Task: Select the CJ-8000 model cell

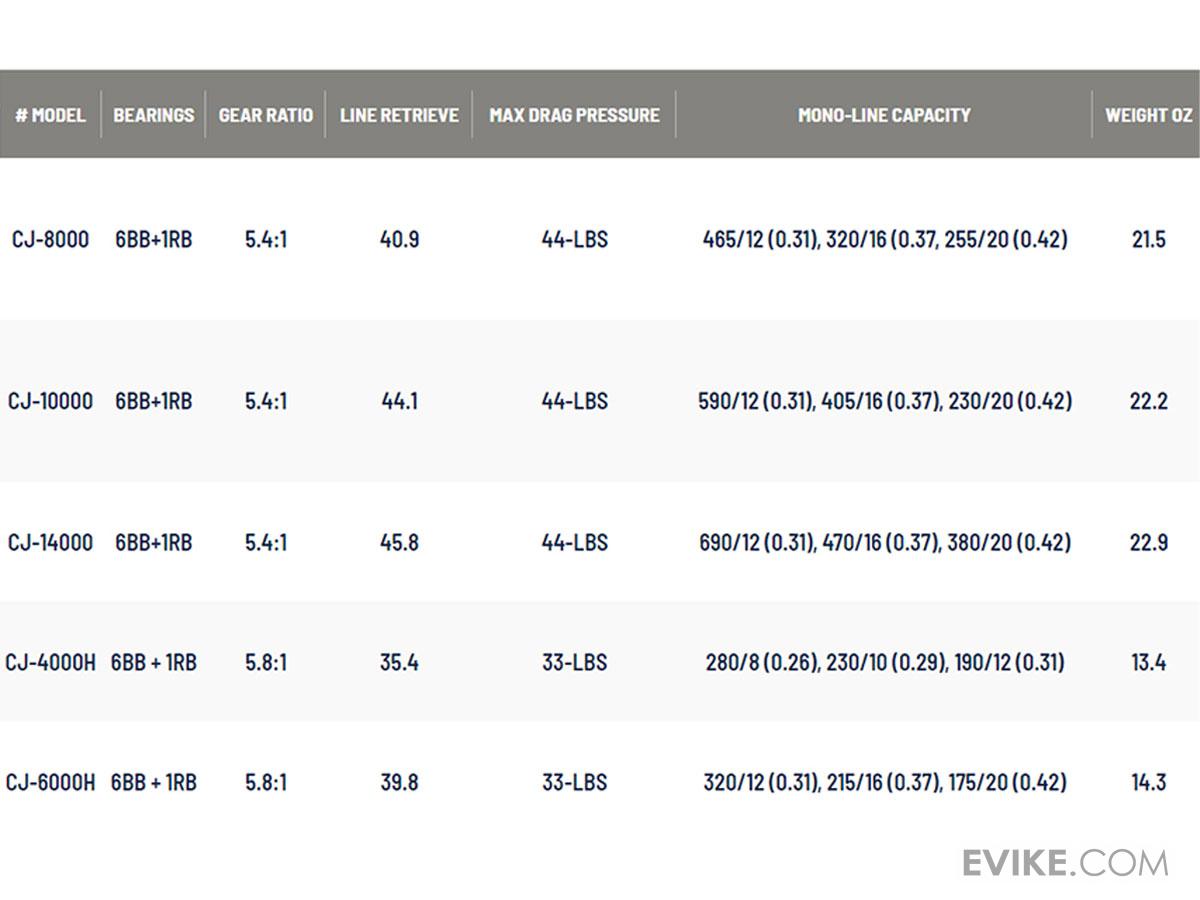Action: coord(50,240)
